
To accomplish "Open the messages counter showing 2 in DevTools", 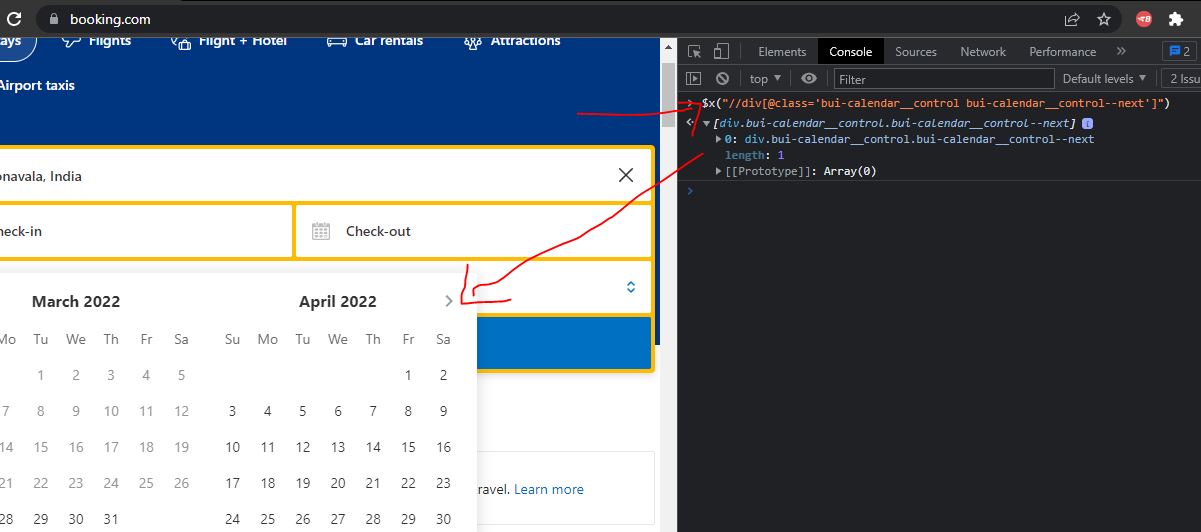I will pos(1178,51).
